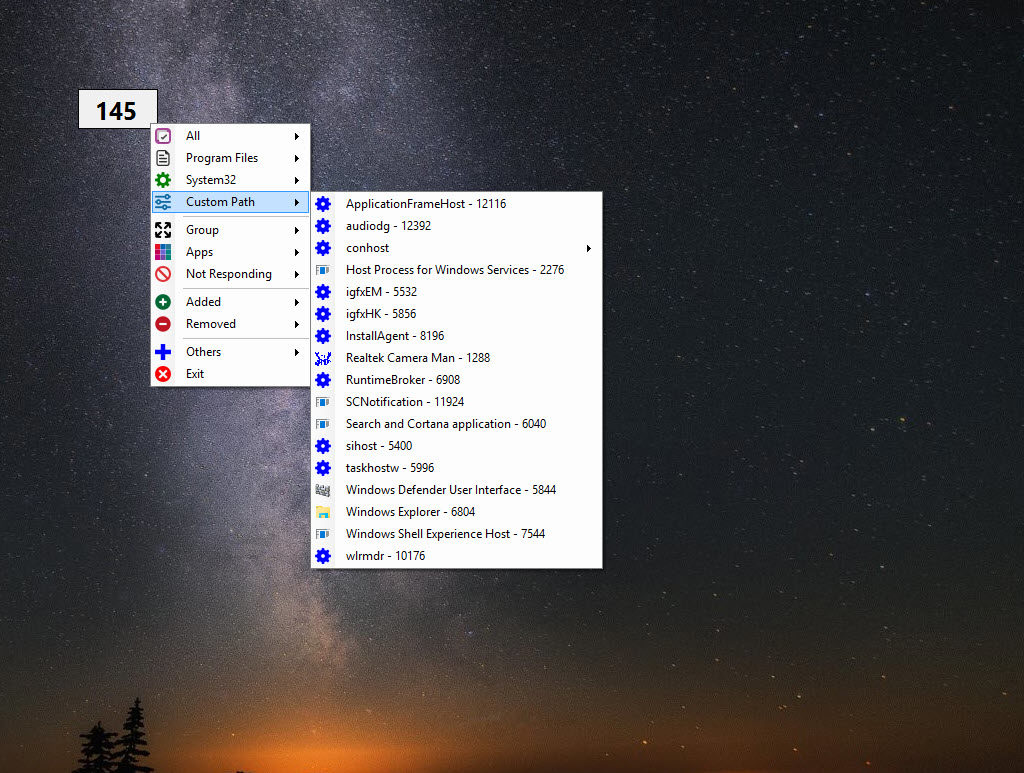The width and height of the screenshot is (1024, 773).
Task: Select Exit in the context menu
Action: pos(231,374)
